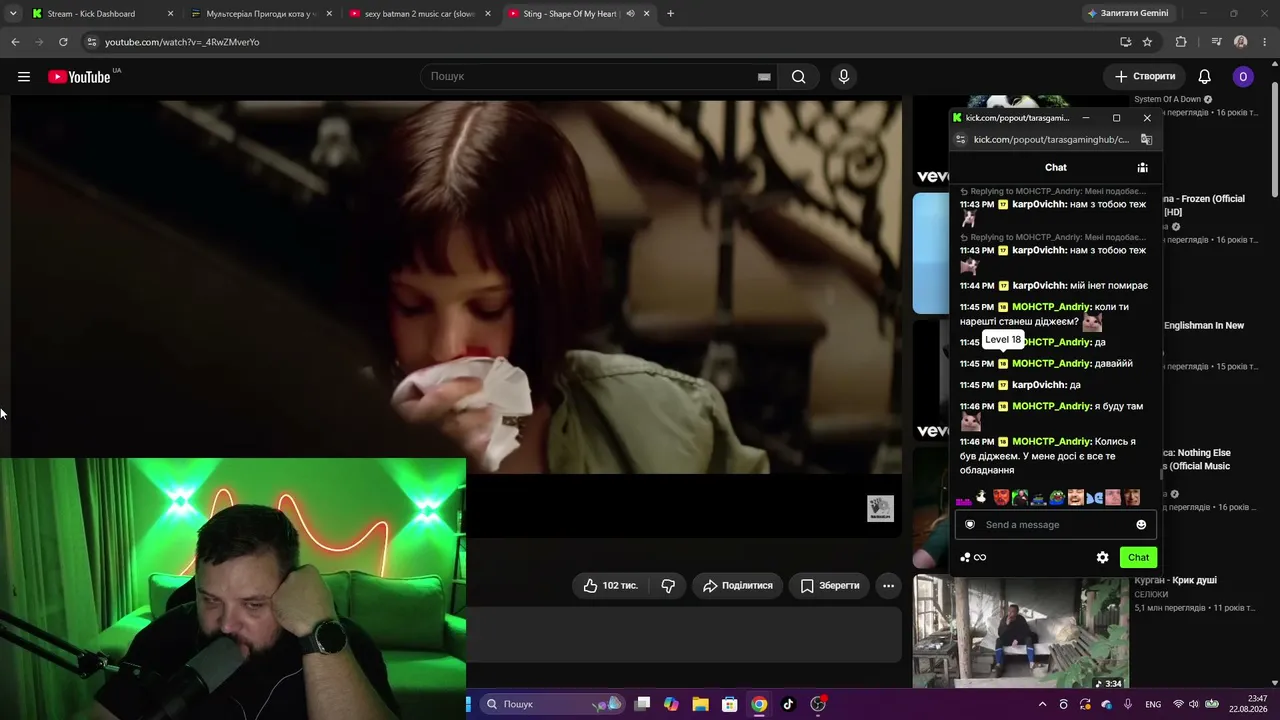Select the Sting - Shape Of My Heart tab
Viewport: 1280px width, 720px height.
click(x=577, y=14)
